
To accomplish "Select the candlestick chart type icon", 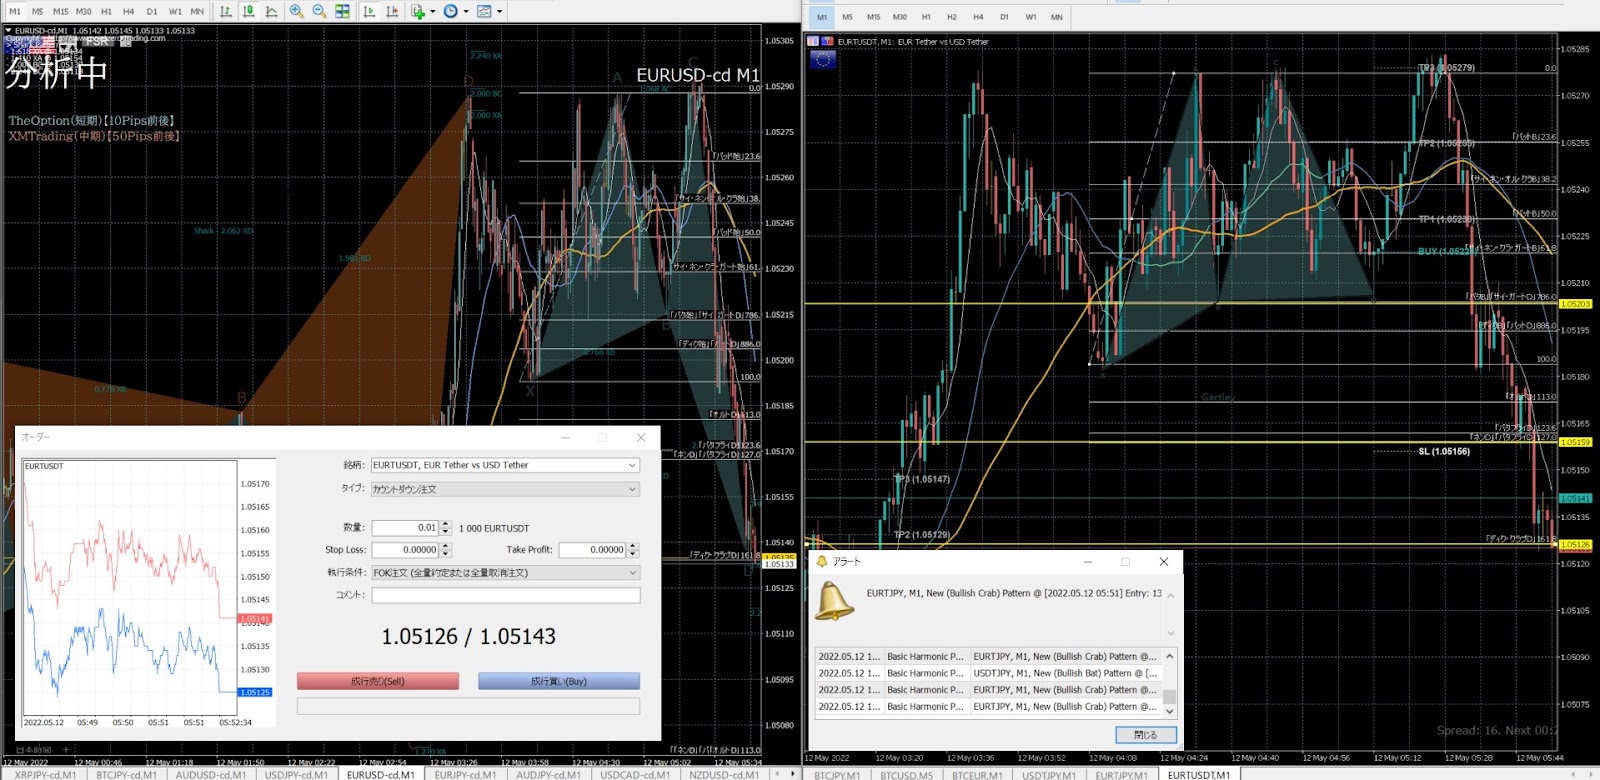I will pyautogui.click(x=249, y=11).
